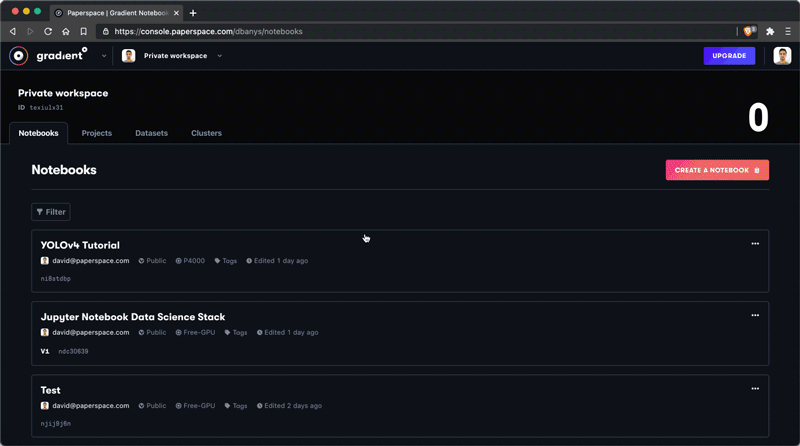
Task: Open the Filter button
Action: (x=51, y=212)
